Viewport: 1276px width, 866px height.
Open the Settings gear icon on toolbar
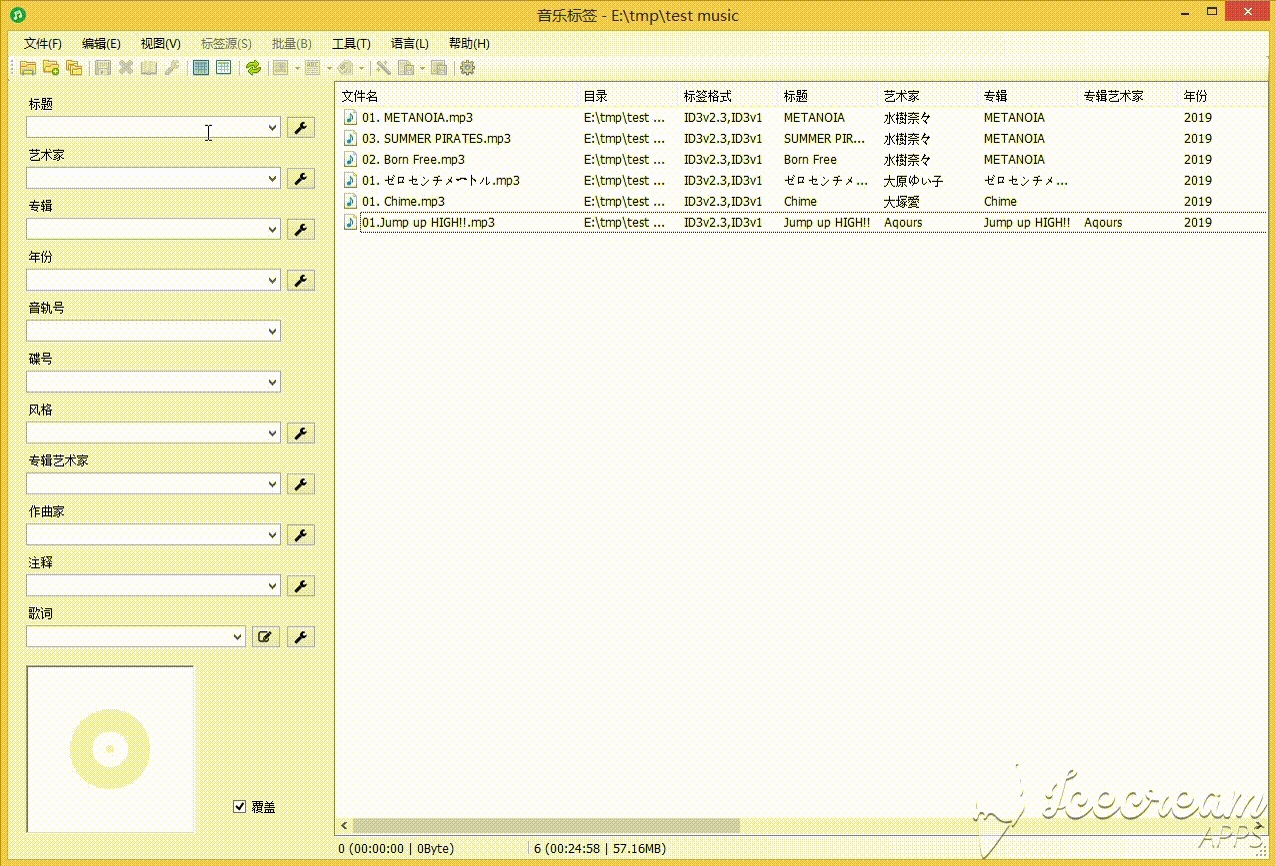[x=468, y=68]
